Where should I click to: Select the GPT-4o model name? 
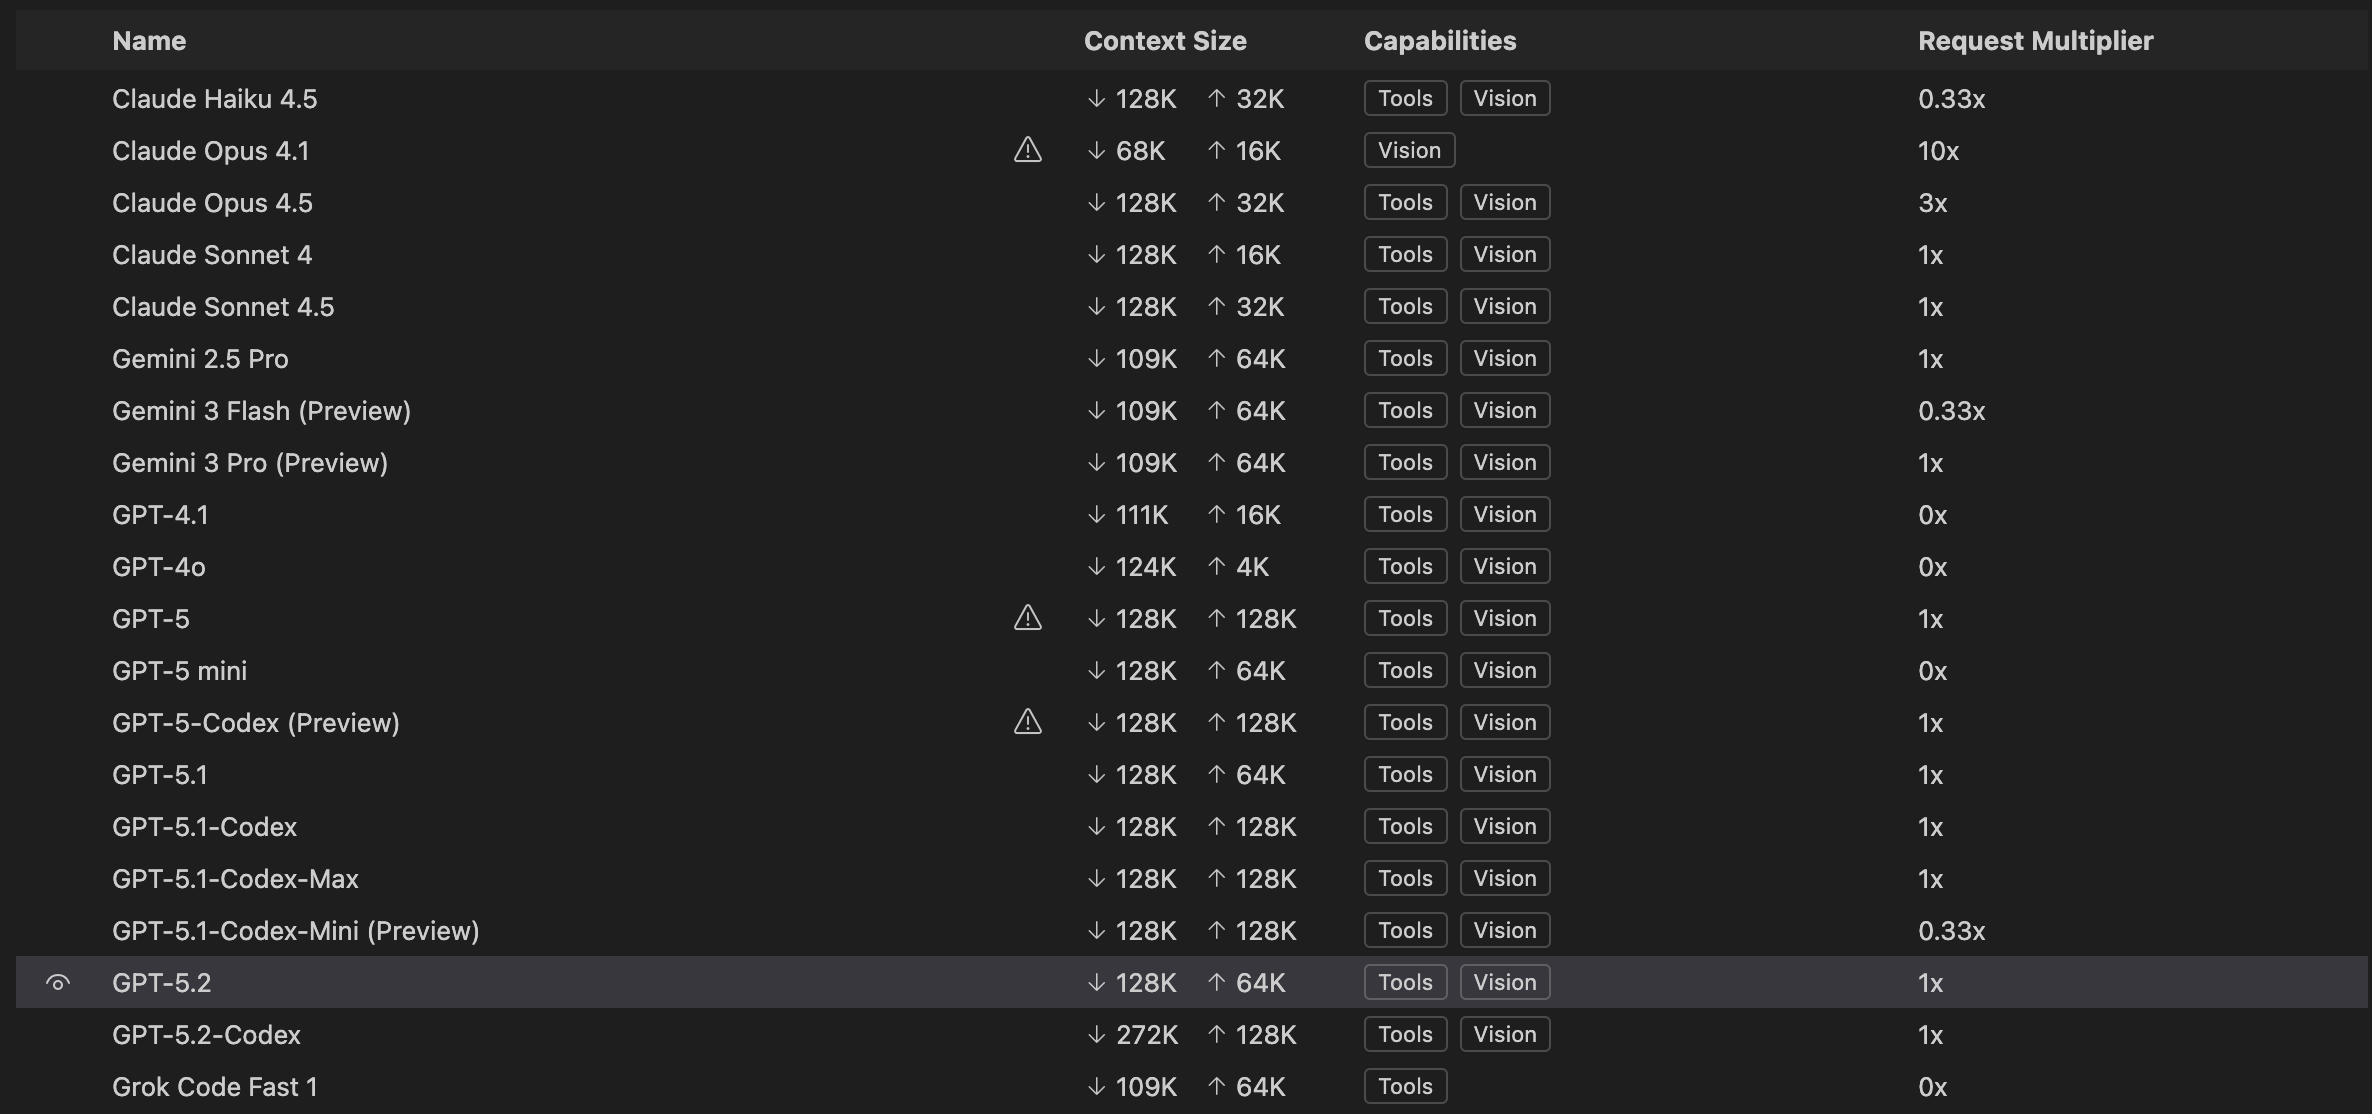pos(159,567)
